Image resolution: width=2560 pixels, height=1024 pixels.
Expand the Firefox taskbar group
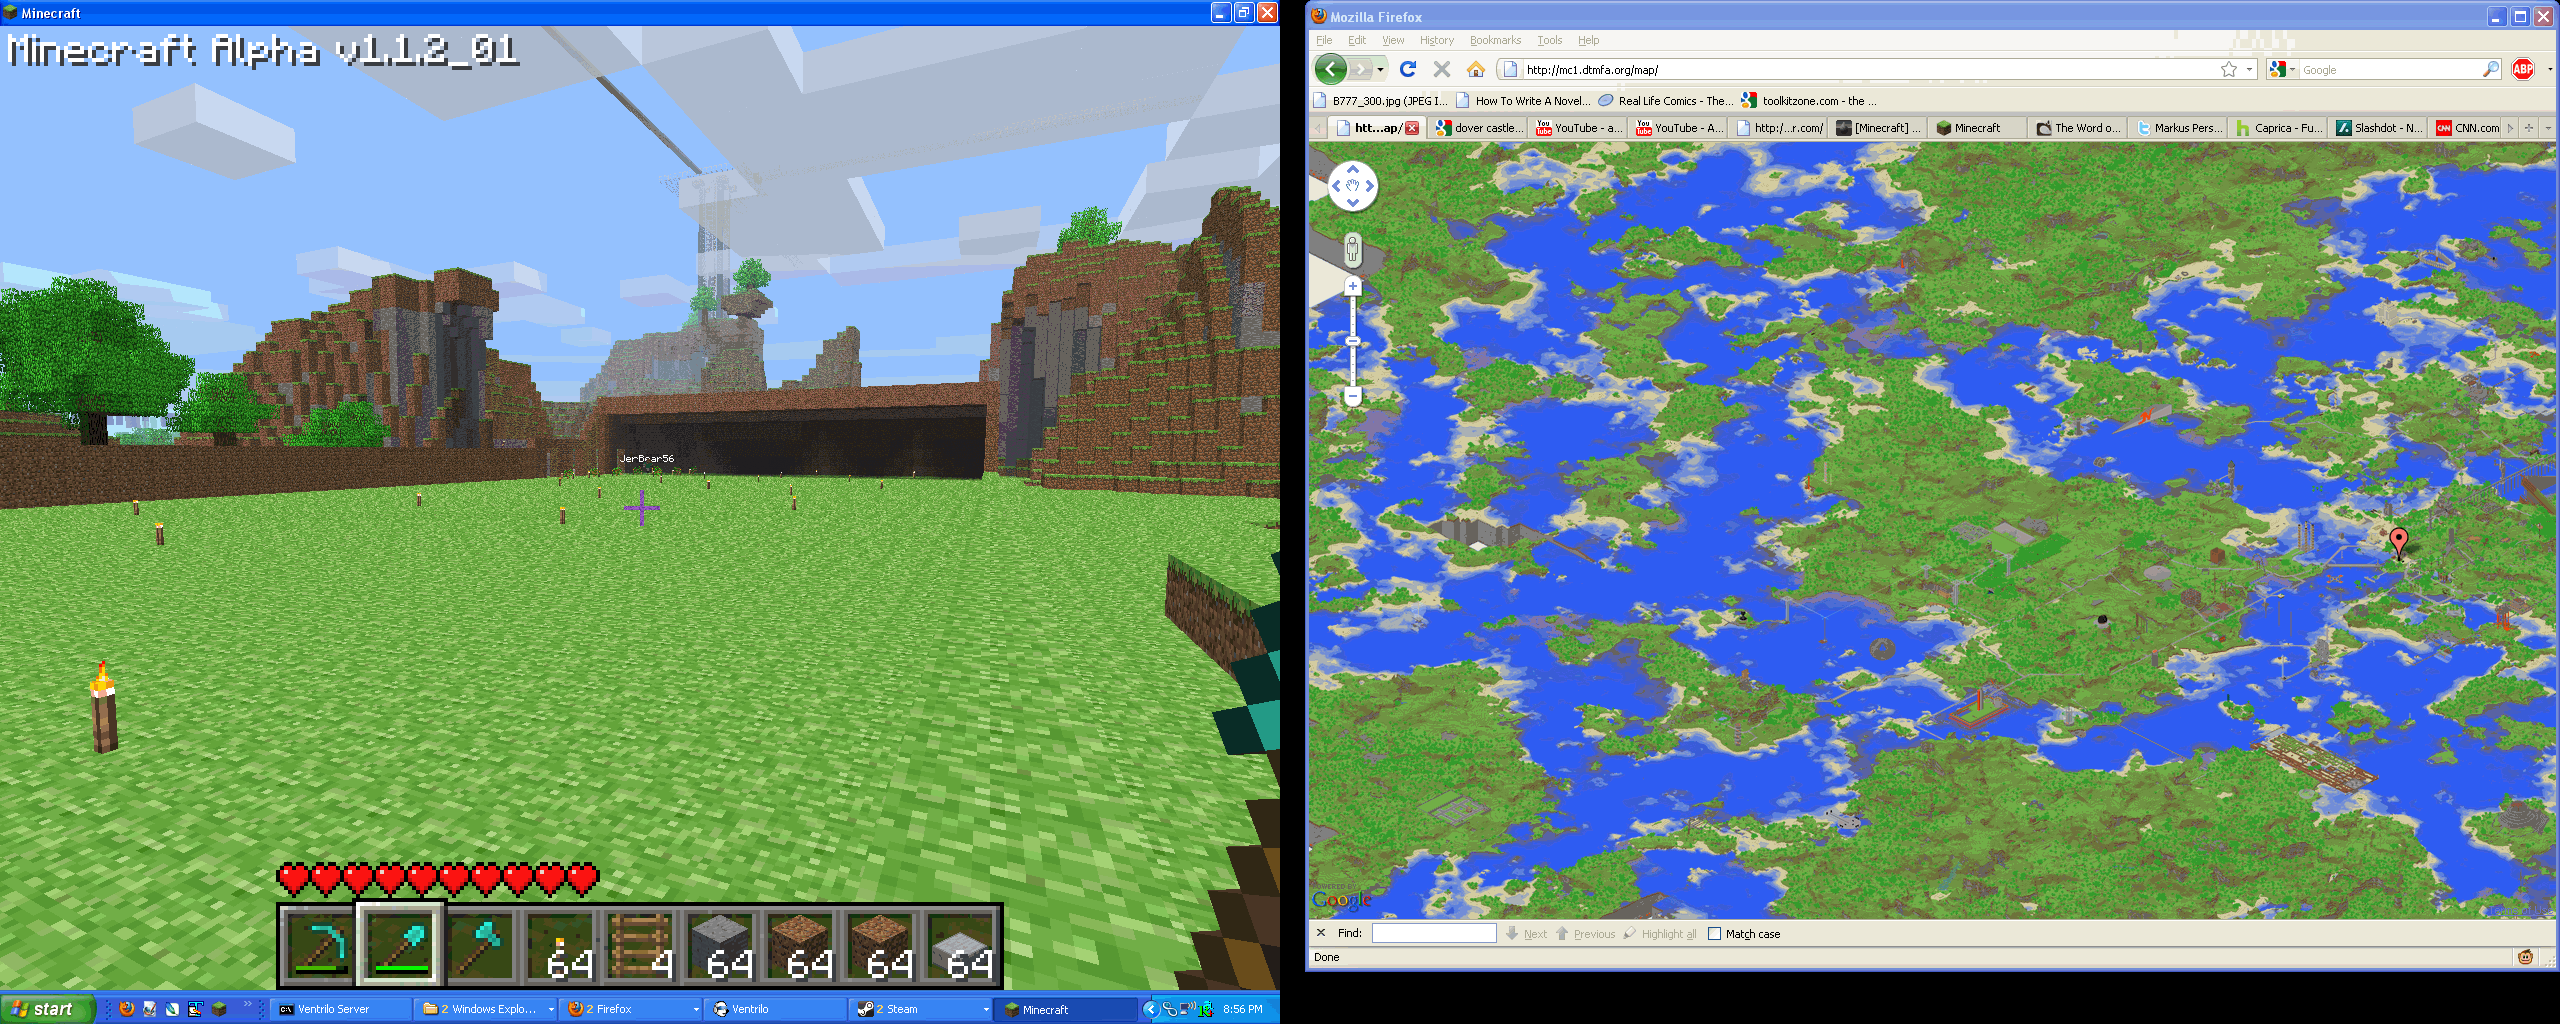[696, 1009]
